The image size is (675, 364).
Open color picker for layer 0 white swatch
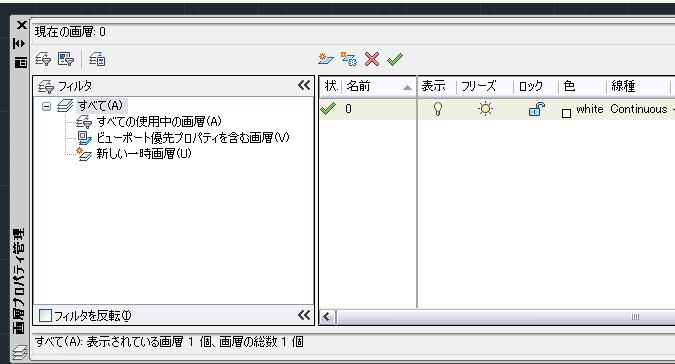pos(567,113)
